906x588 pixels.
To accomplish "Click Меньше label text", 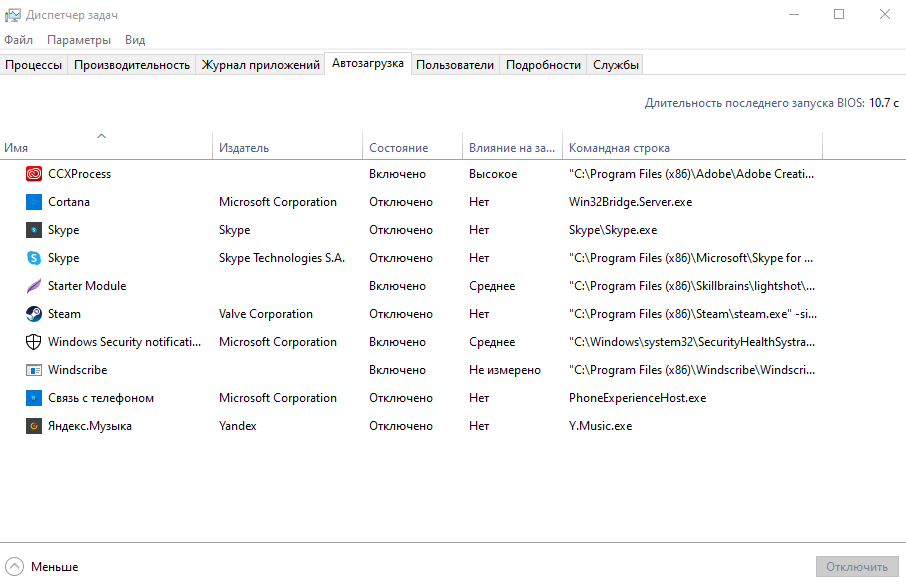I will (54, 567).
